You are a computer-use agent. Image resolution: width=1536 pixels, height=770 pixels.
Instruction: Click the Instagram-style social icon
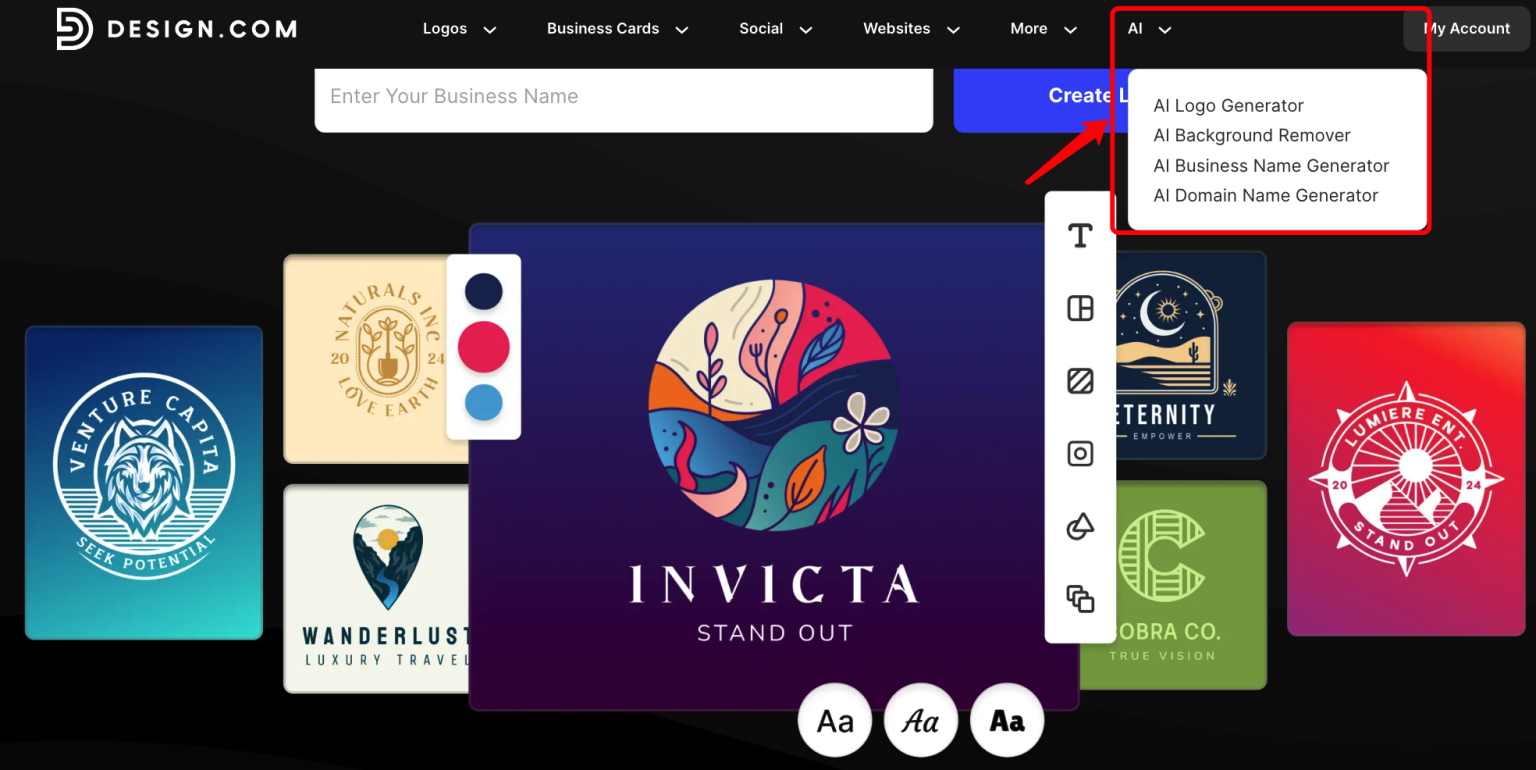(1080, 454)
